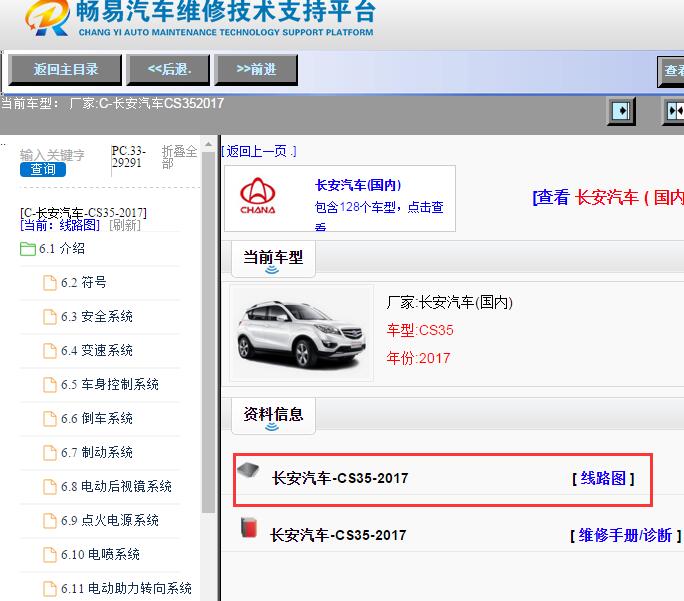The height and width of the screenshot is (601, 684).
Task: Go back with the <<后退 button
Action: pyautogui.click(x=168, y=70)
